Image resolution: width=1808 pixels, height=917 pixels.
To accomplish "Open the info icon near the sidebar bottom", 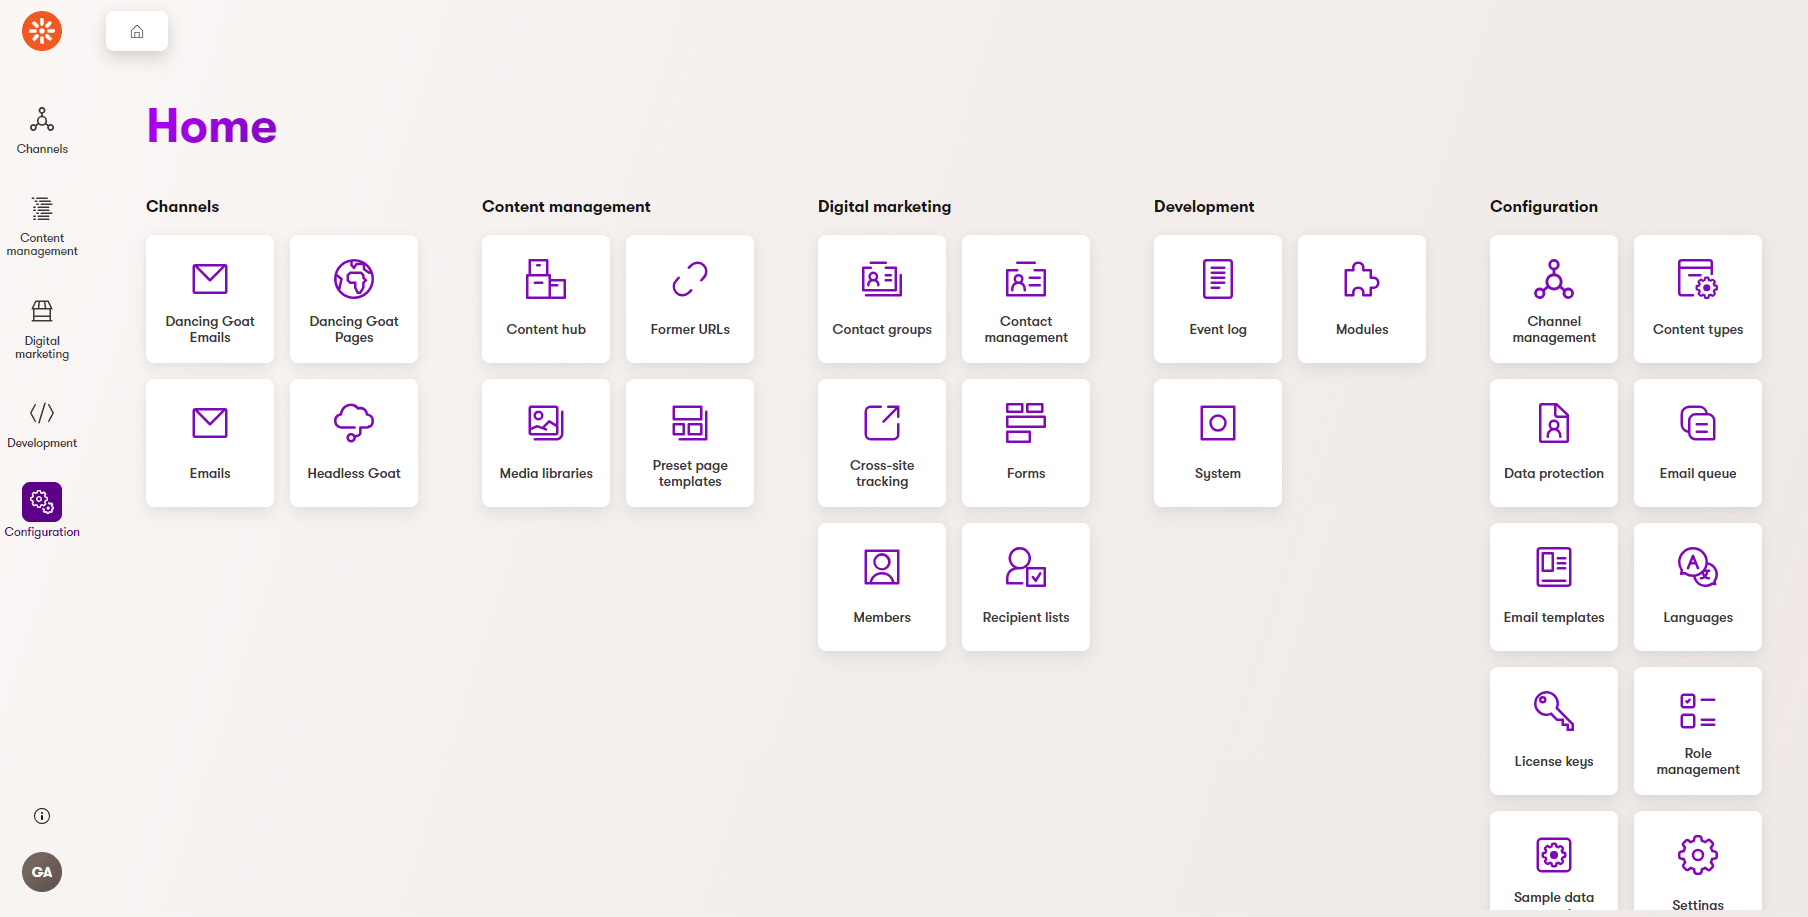I will click(x=42, y=816).
